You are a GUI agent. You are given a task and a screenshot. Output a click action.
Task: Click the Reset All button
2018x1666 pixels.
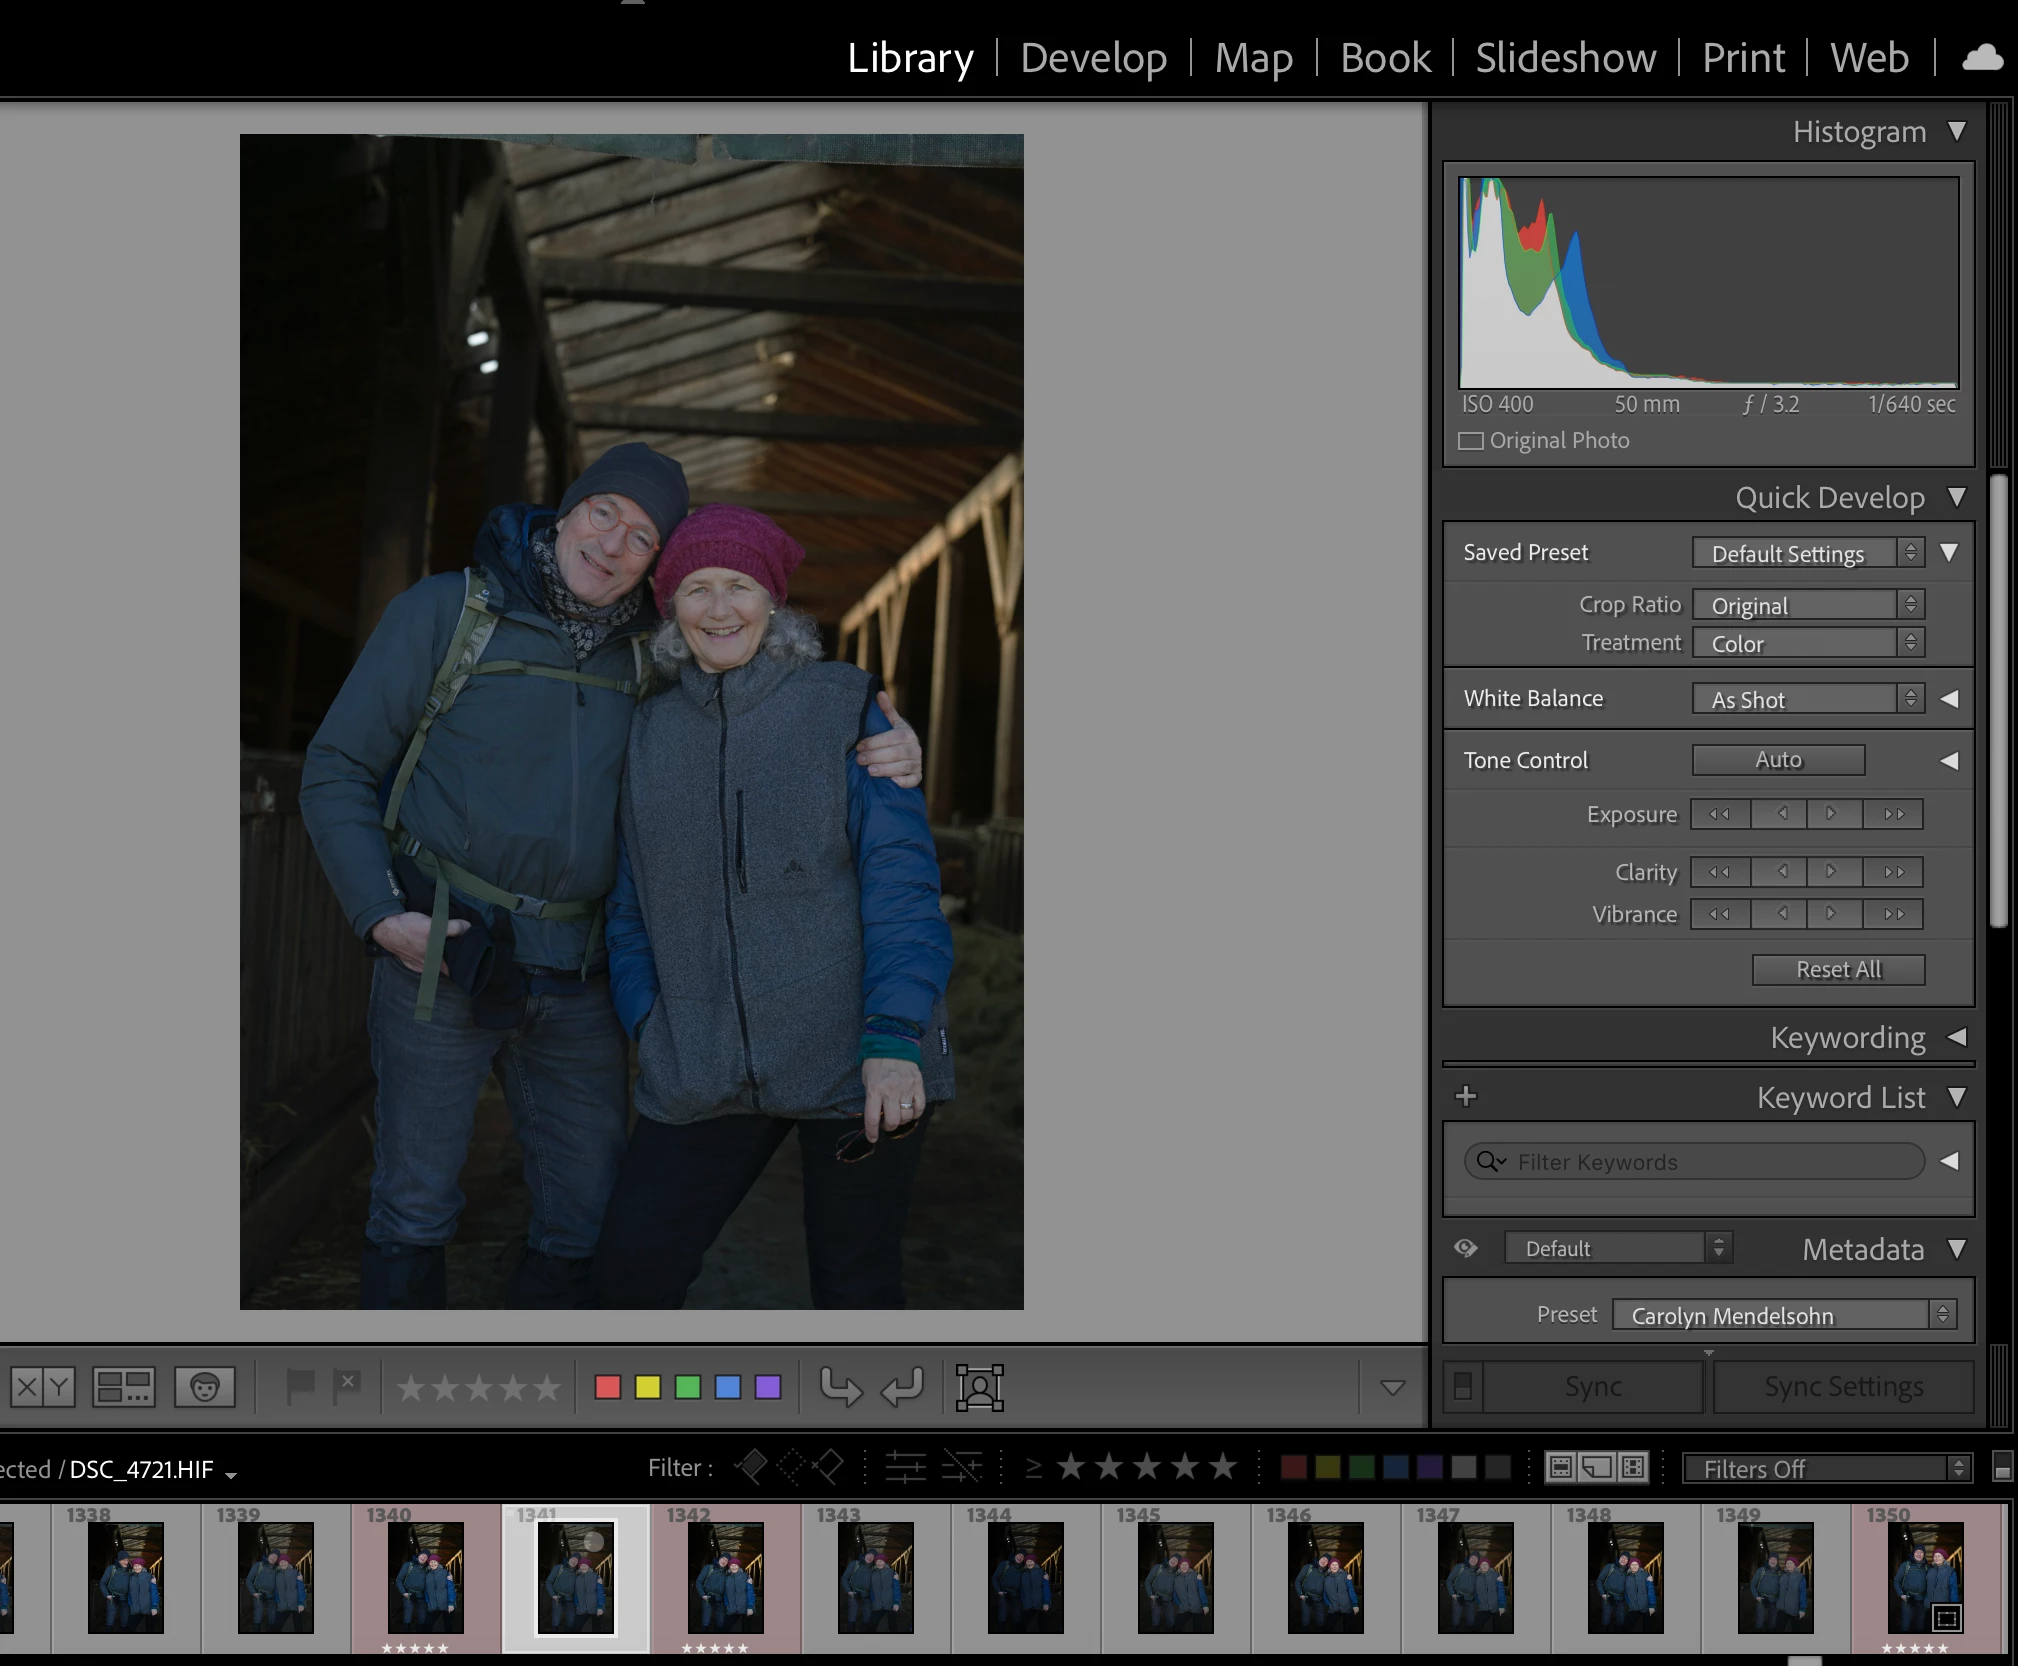pyautogui.click(x=1838, y=969)
